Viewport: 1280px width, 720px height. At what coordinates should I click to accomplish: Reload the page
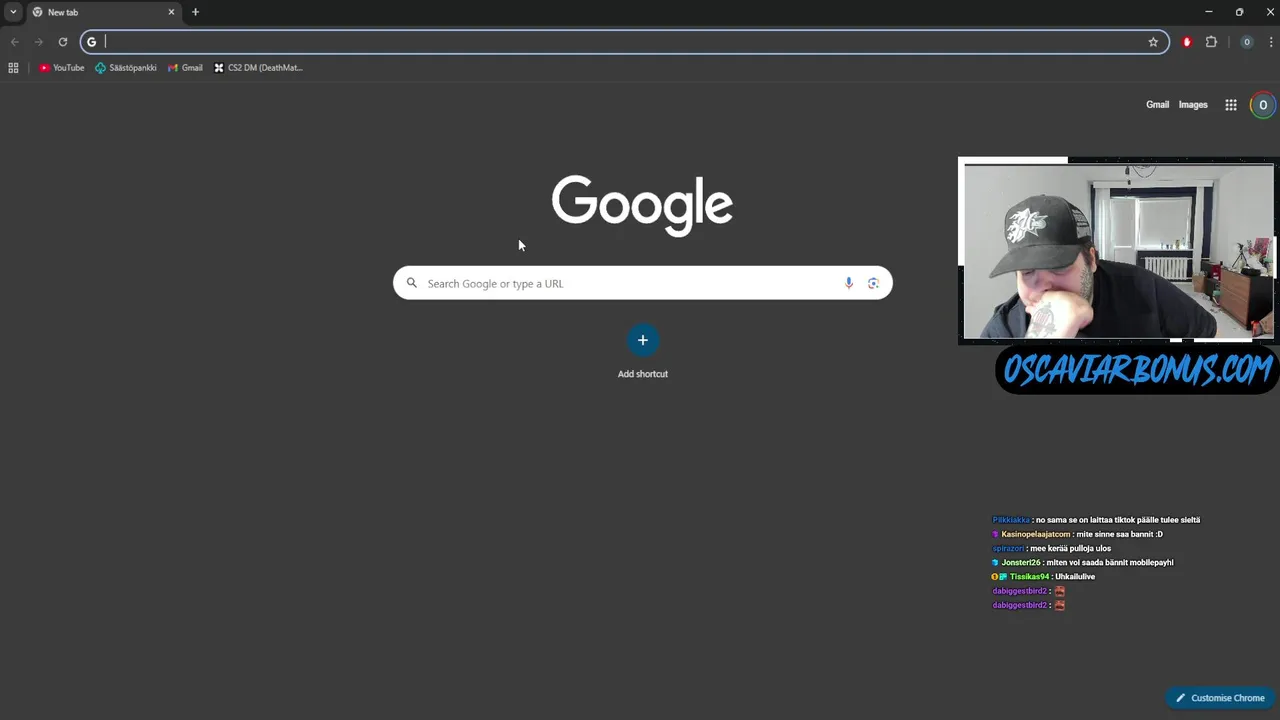pyautogui.click(x=63, y=42)
